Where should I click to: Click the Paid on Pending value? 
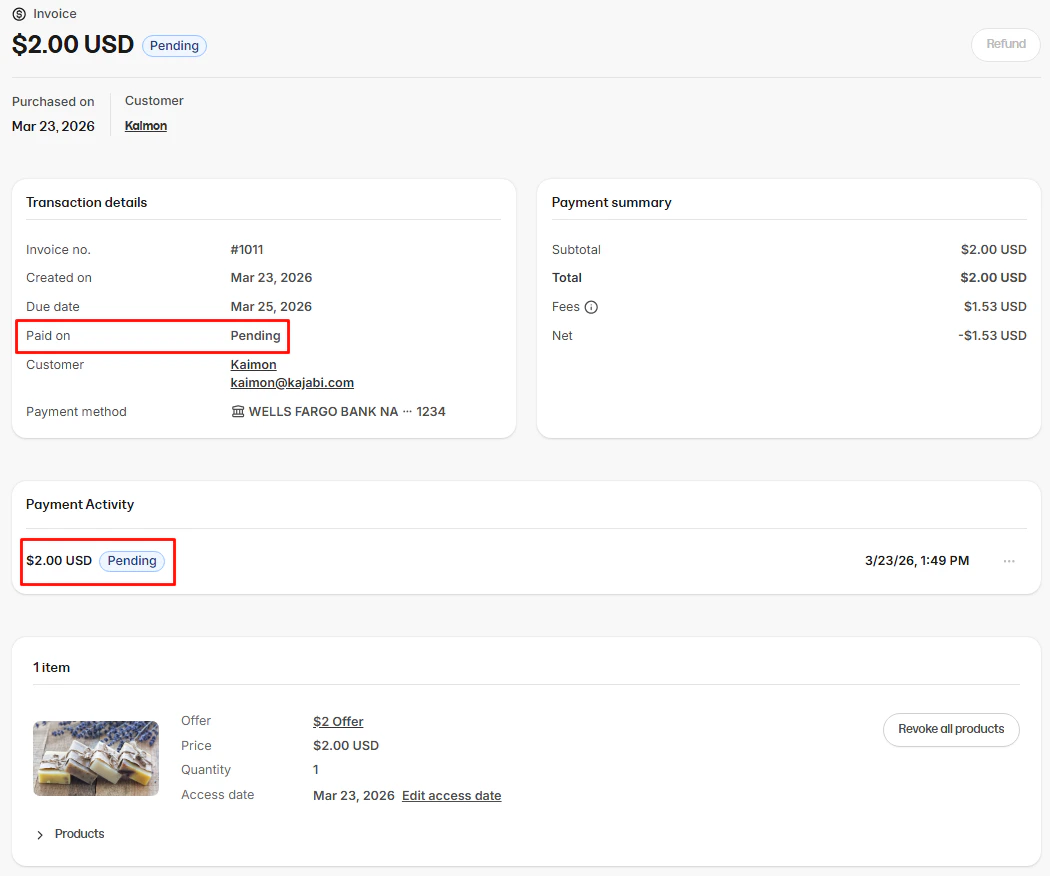[x=255, y=336]
